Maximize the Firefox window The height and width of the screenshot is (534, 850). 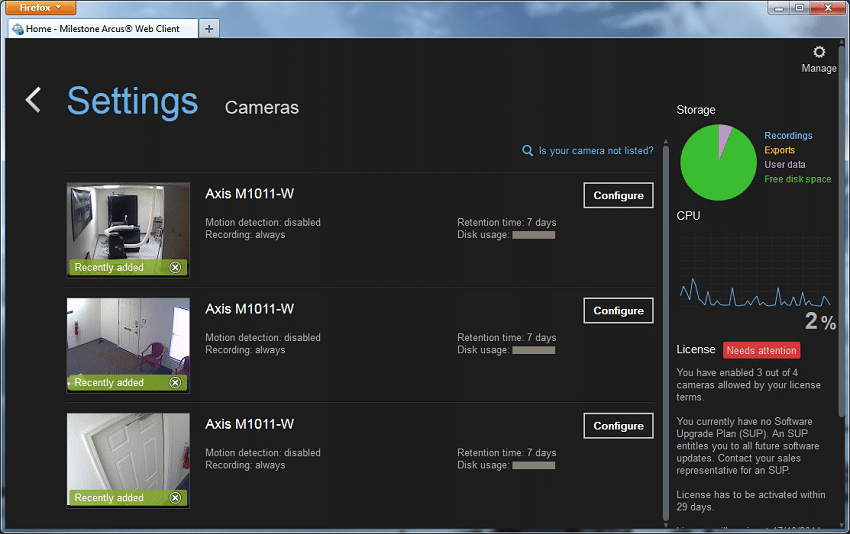tap(800, 8)
